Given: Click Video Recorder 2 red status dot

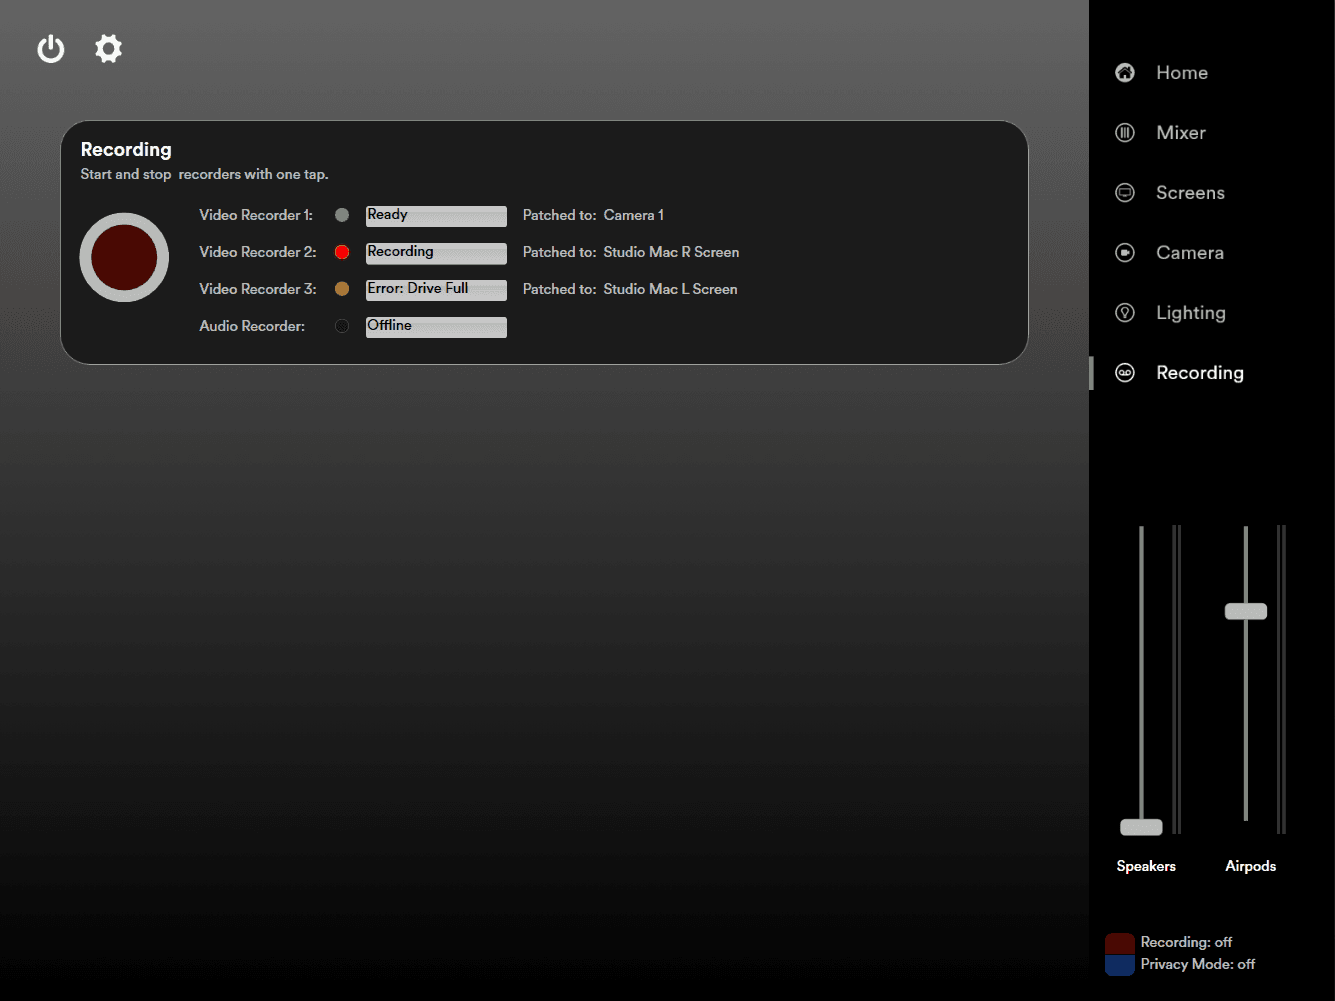Looking at the screenshot, I should point(342,252).
